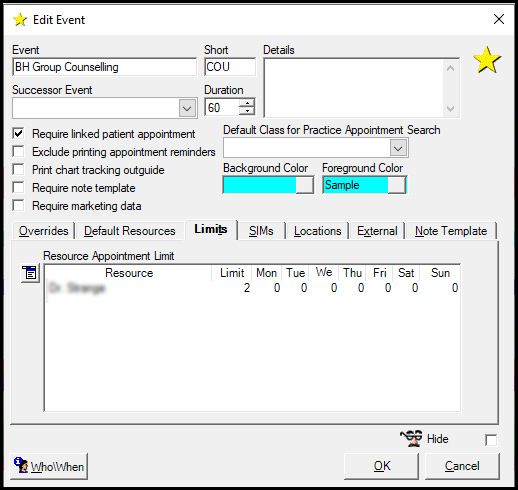This screenshot has width=518, height=490.
Task: Increase Duration with the up spinner arrow
Action: coord(247,103)
